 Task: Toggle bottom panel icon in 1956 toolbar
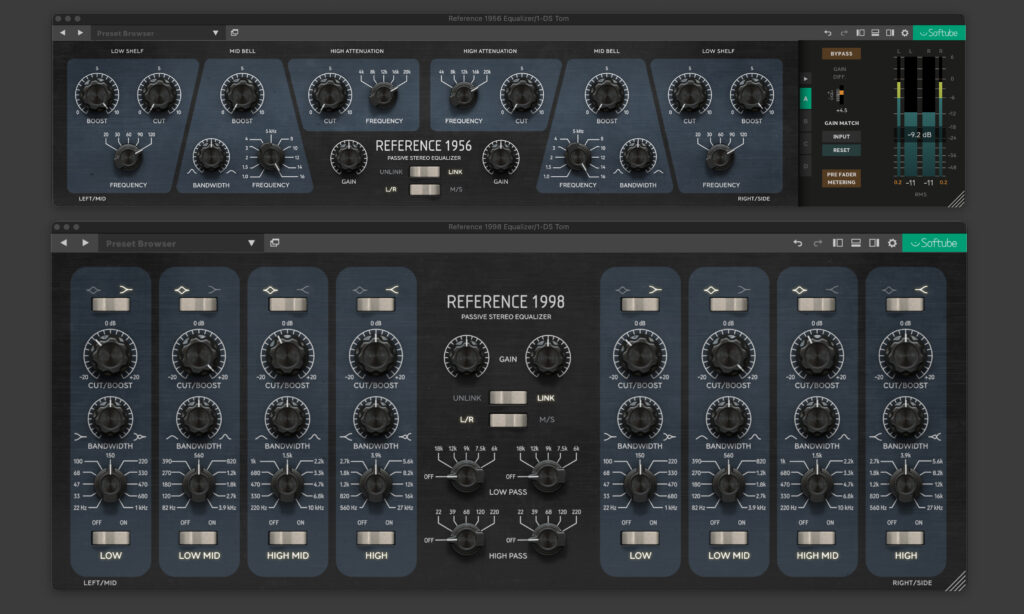point(875,33)
